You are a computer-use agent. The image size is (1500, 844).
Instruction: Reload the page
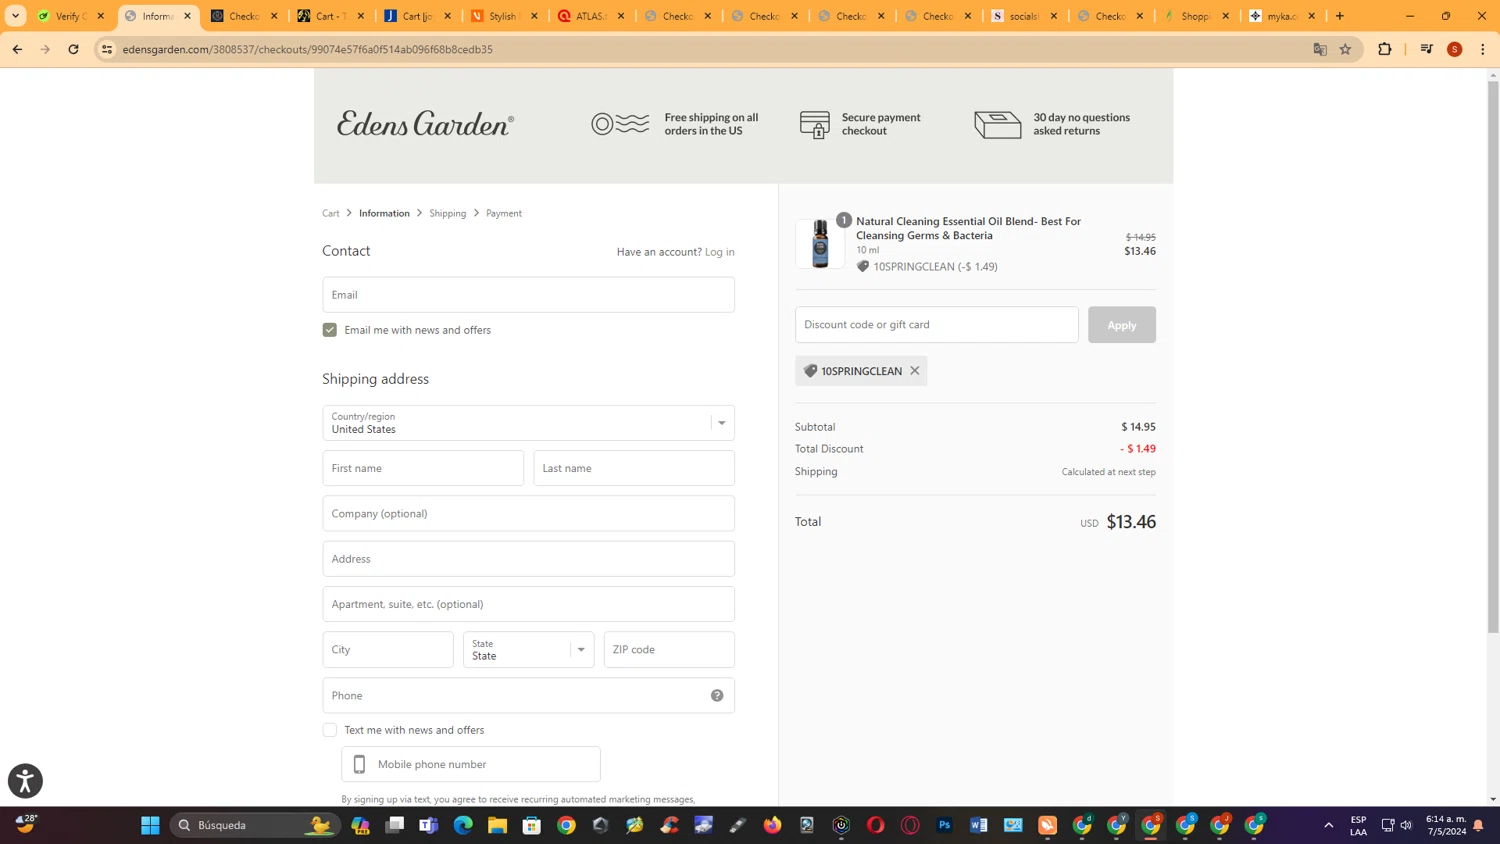coord(73,49)
